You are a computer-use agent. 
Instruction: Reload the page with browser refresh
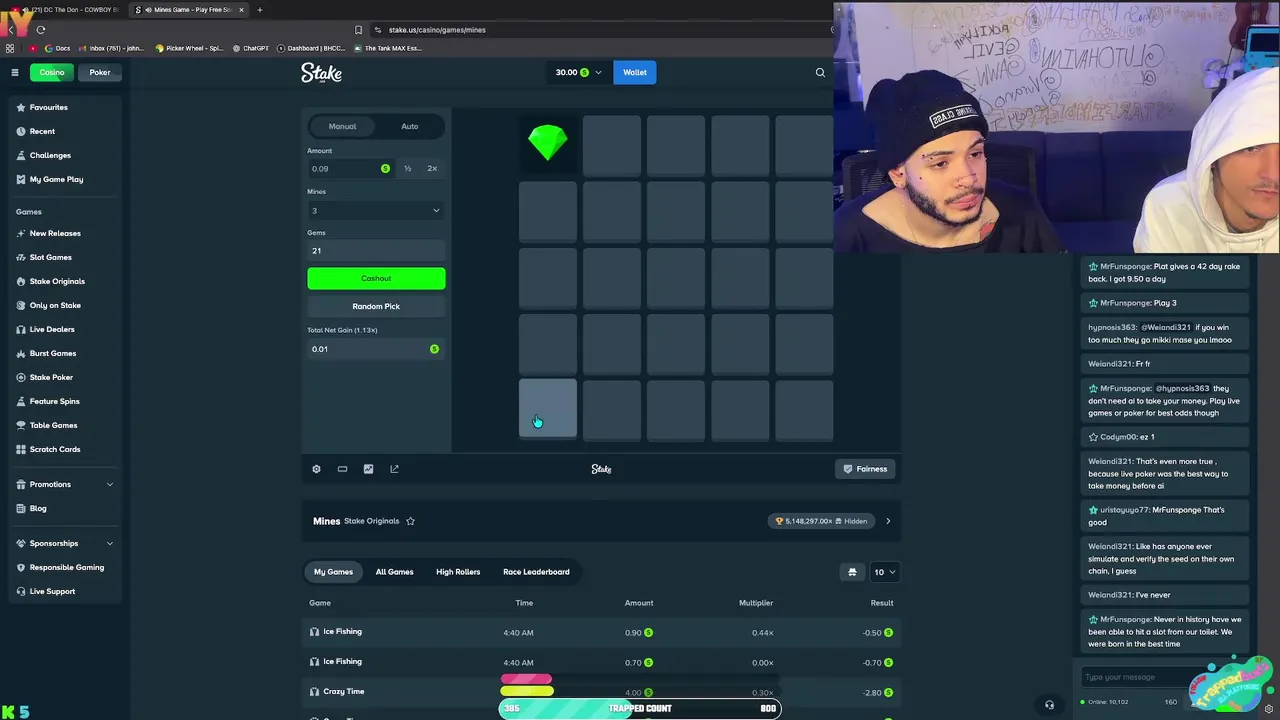coord(40,29)
